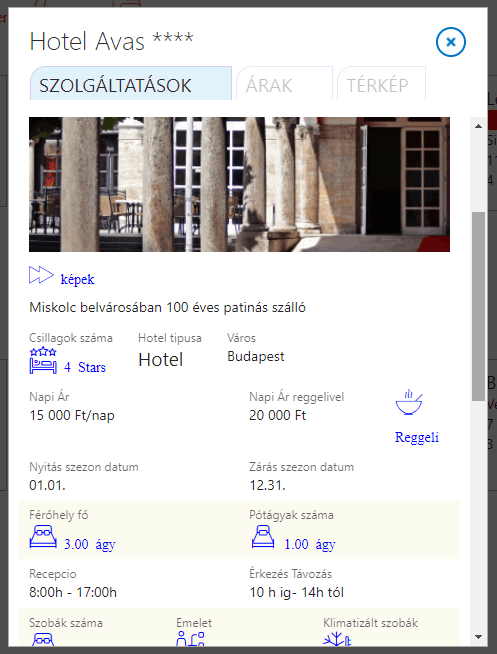Click the Szobák száma room icon
The image size is (497, 654).
(43, 639)
